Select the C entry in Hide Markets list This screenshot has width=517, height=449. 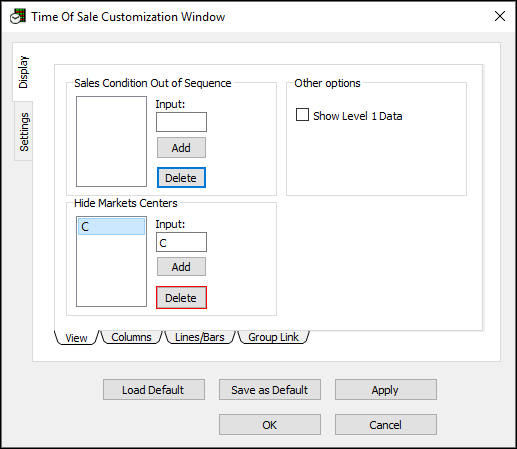click(111, 226)
